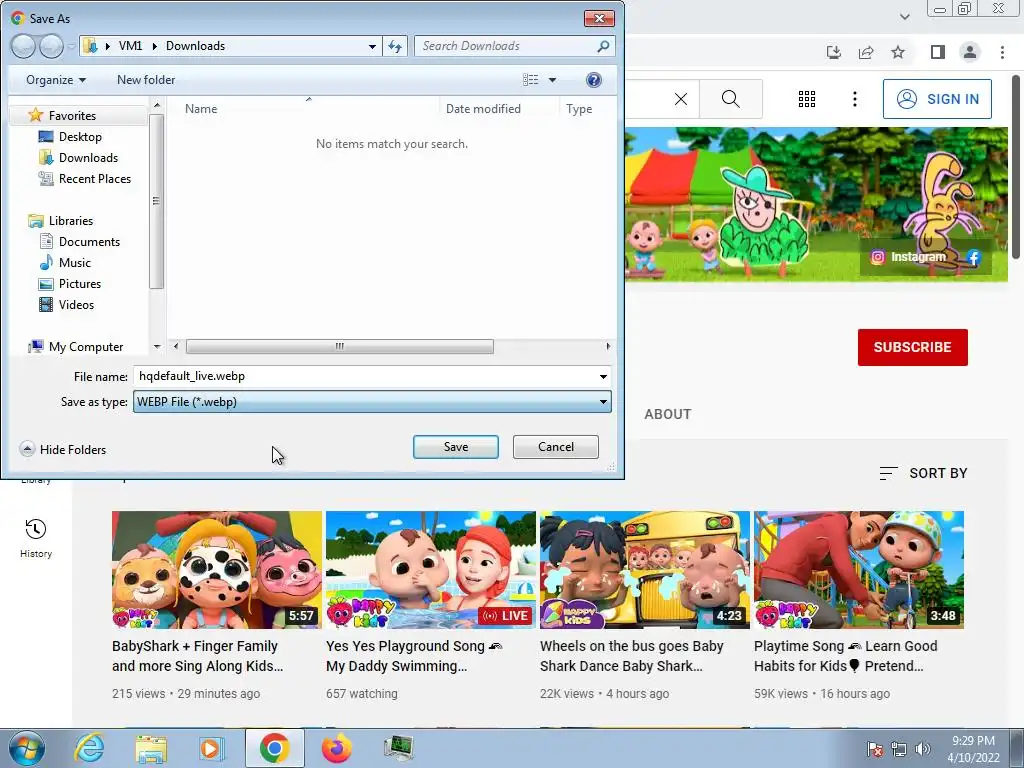This screenshot has width=1024, height=768.
Task: Select Downloads in the navigation pane
Action: (x=88, y=157)
